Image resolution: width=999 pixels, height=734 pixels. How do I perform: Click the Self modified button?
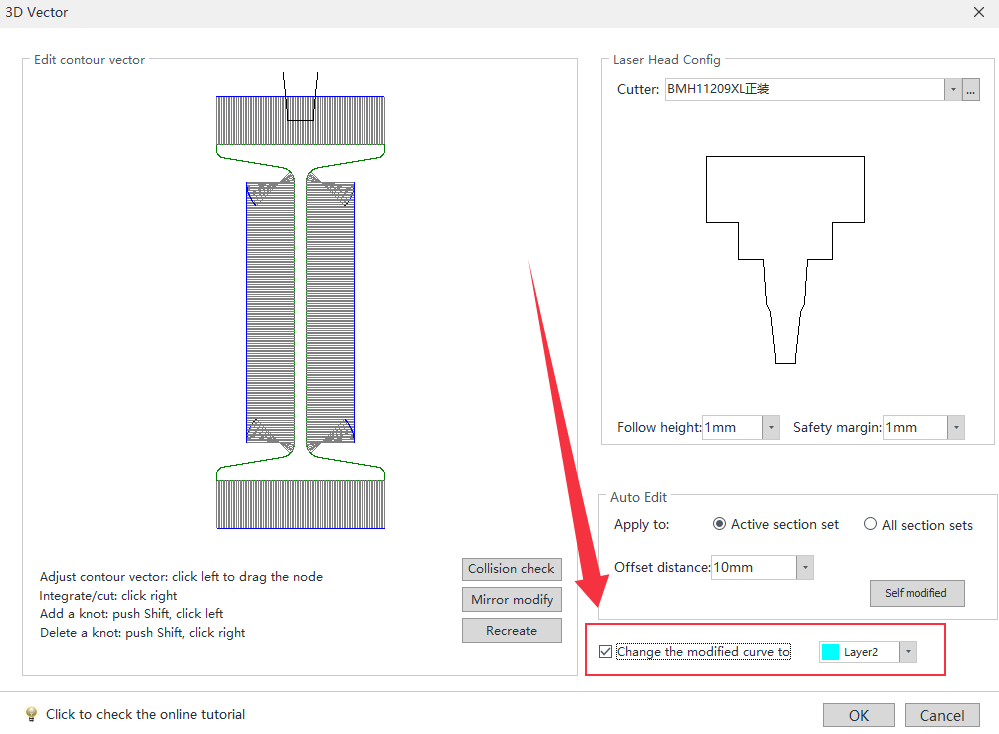(917, 593)
